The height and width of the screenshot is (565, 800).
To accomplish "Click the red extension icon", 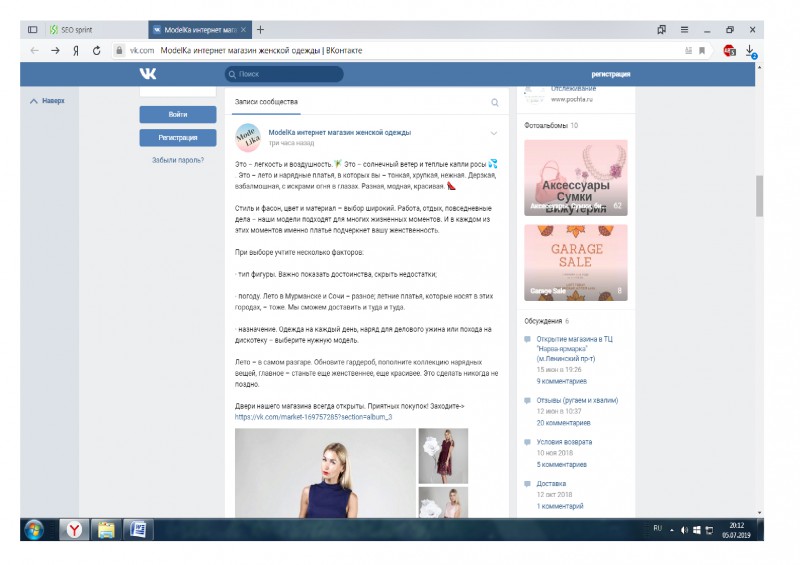I will coord(729,51).
